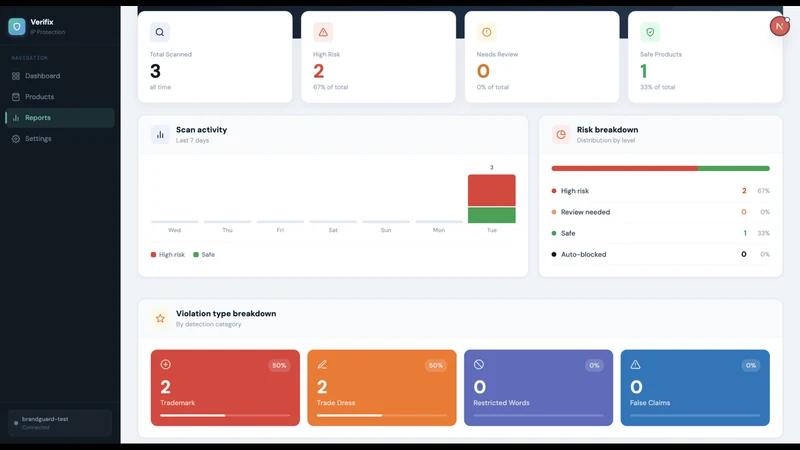Click the 50% badge on Trademark card

pos(279,365)
